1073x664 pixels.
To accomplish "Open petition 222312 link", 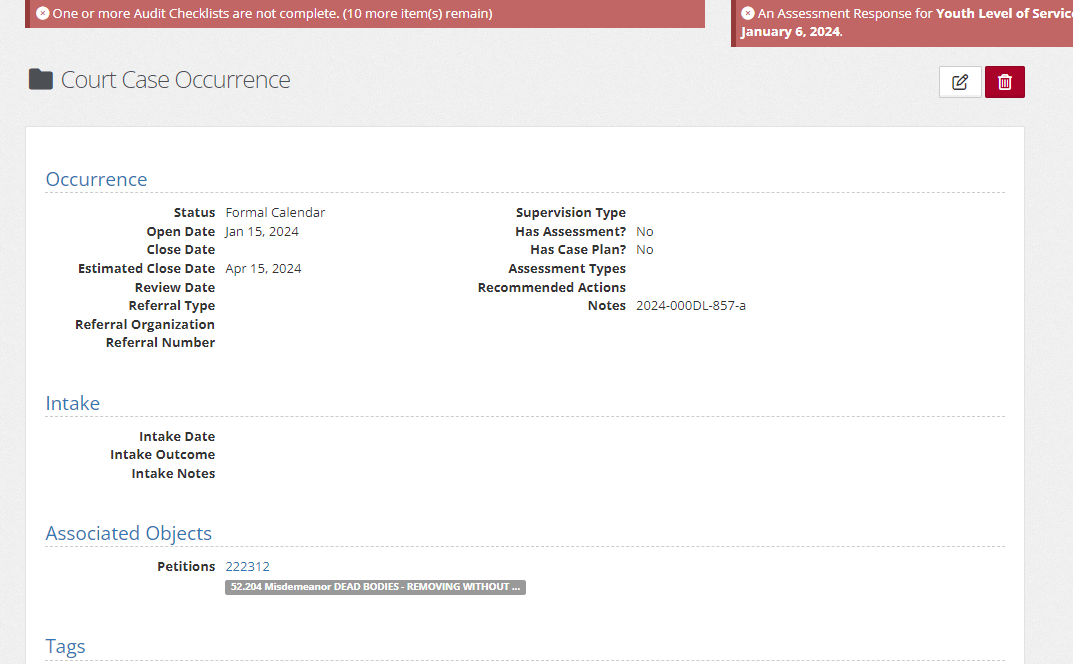I will [x=247, y=566].
